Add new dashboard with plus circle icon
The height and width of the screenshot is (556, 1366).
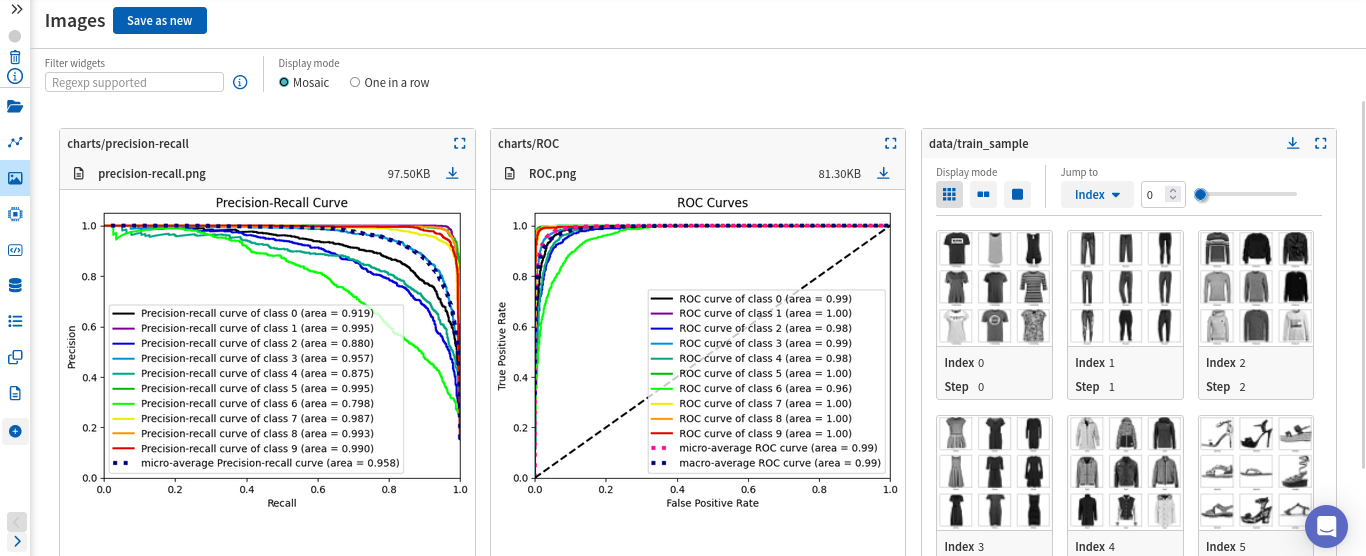tap(15, 431)
